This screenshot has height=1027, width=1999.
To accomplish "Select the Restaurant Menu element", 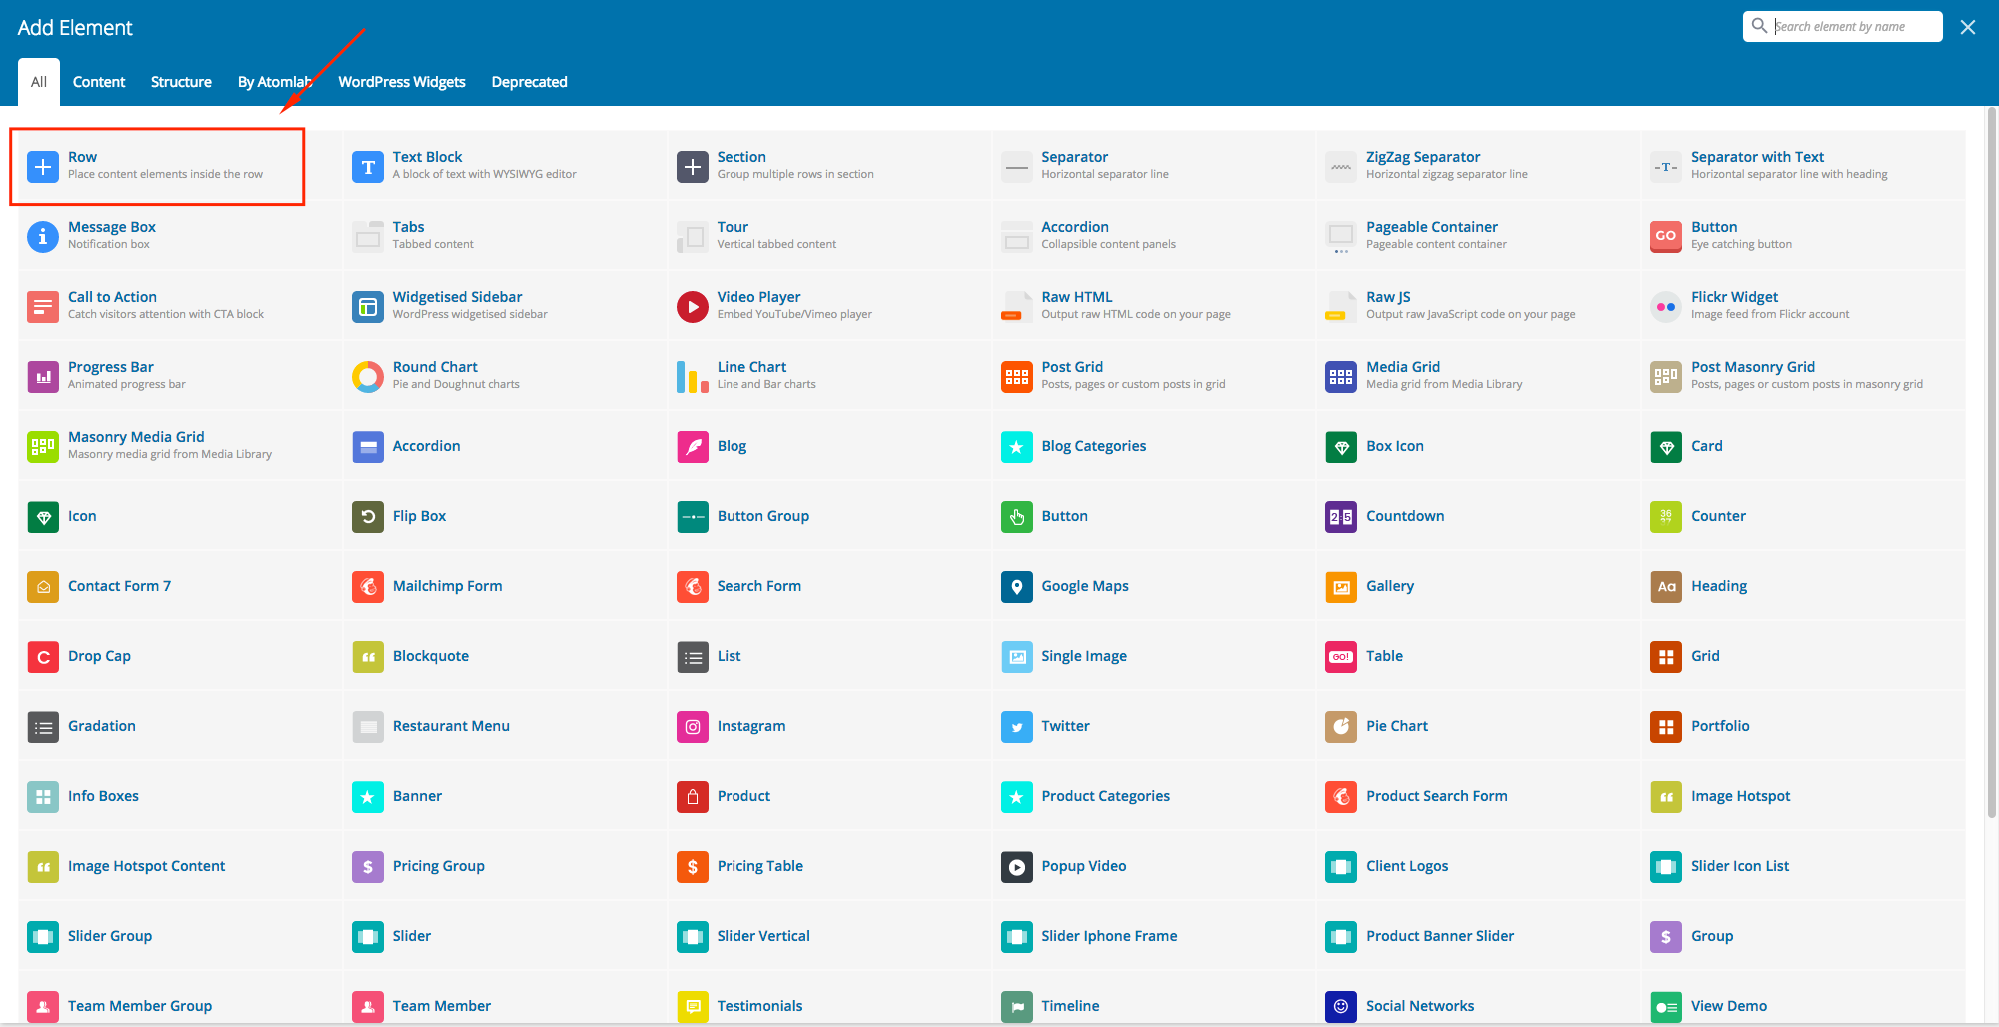I will [x=505, y=726].
